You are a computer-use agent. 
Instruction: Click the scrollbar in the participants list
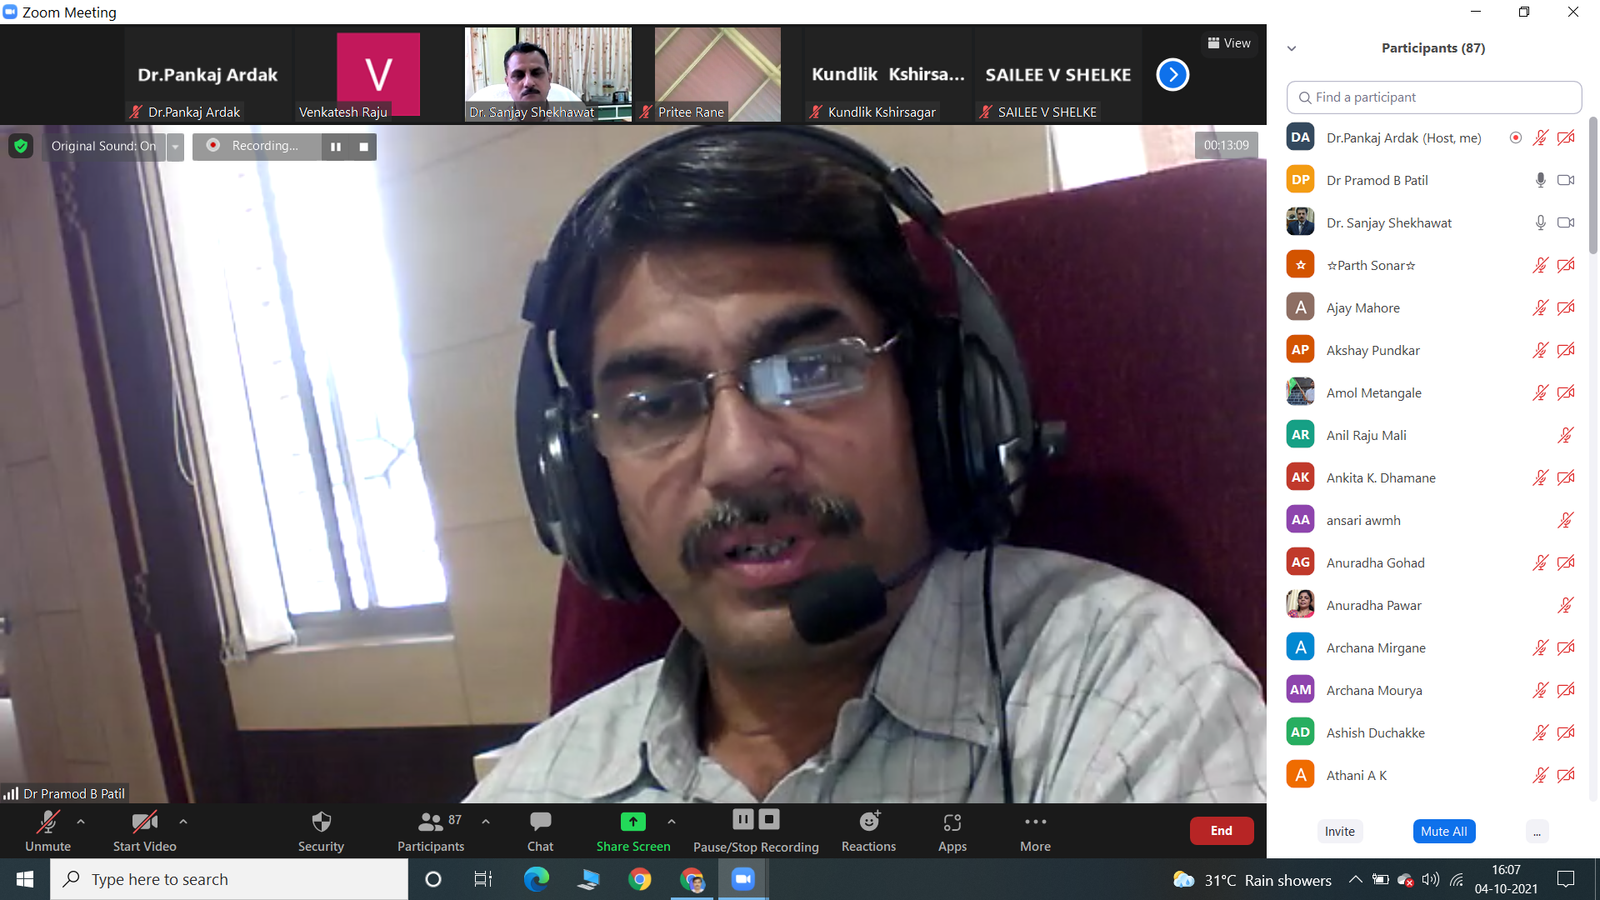click(1593, 185)
